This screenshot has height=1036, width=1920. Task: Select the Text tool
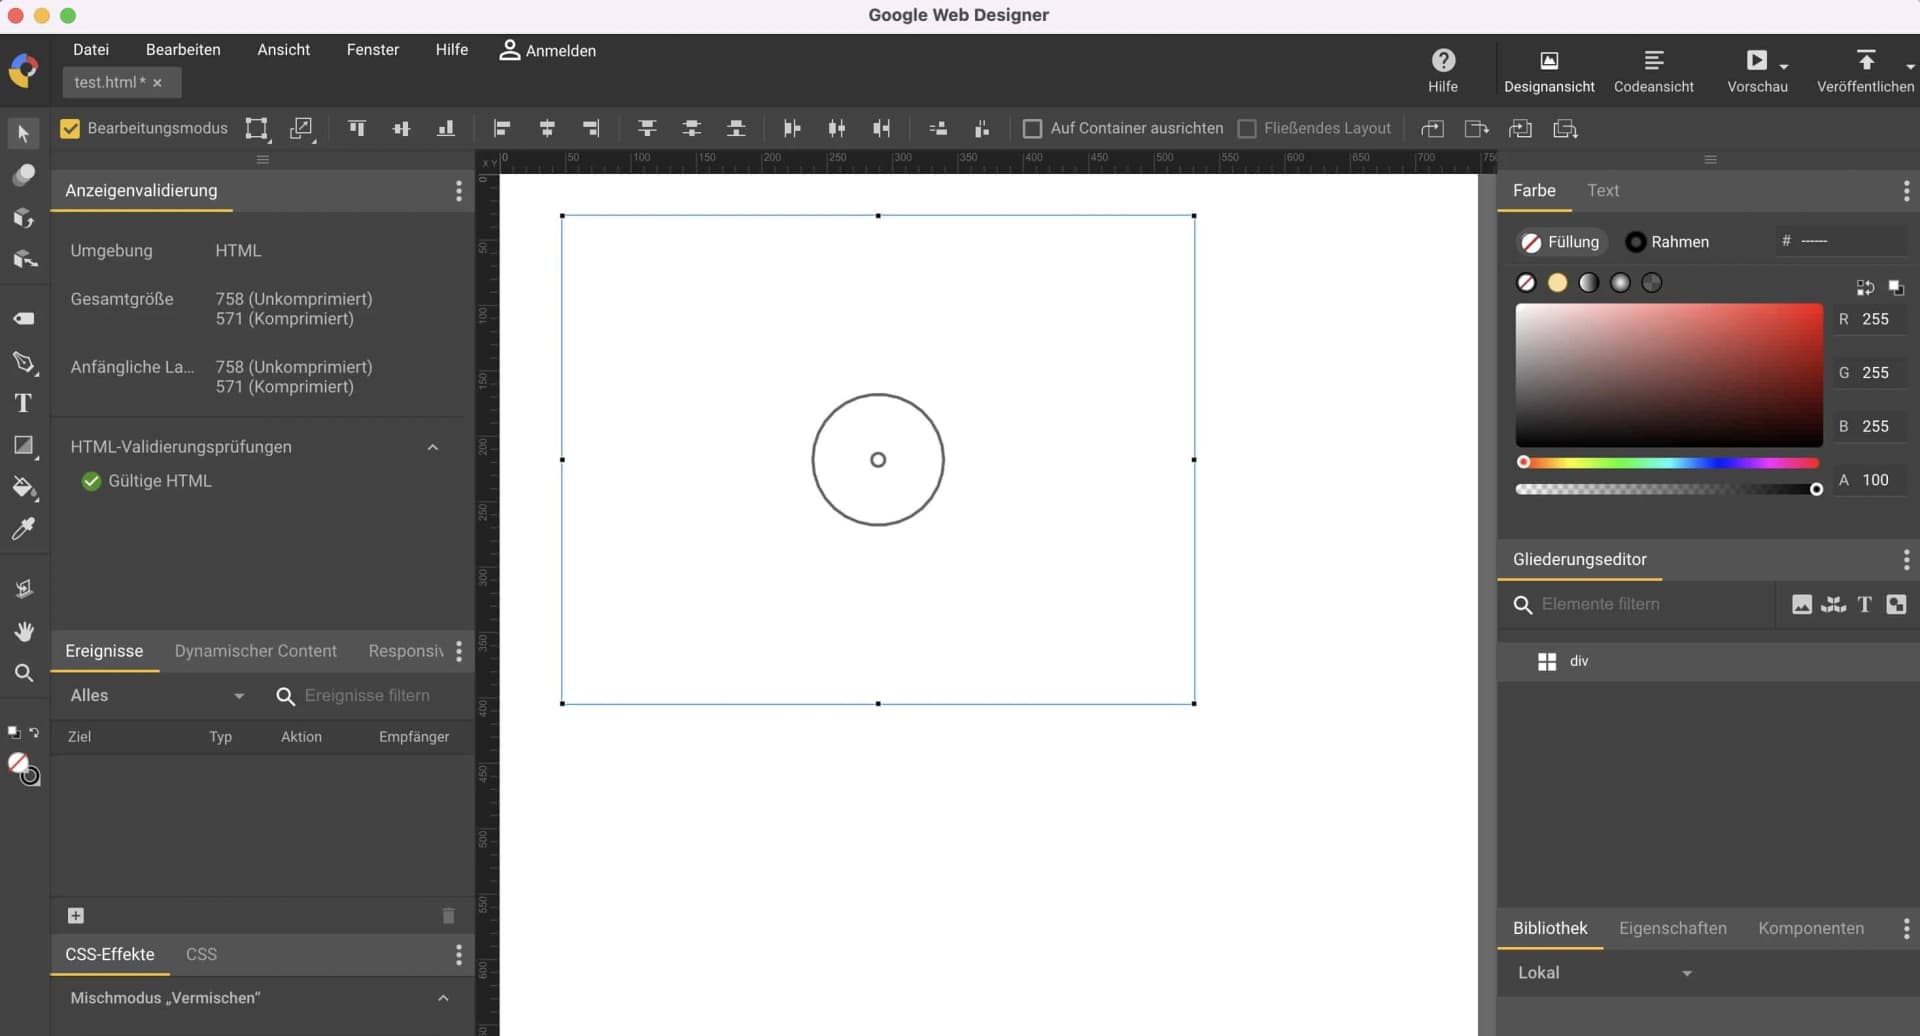24,403
